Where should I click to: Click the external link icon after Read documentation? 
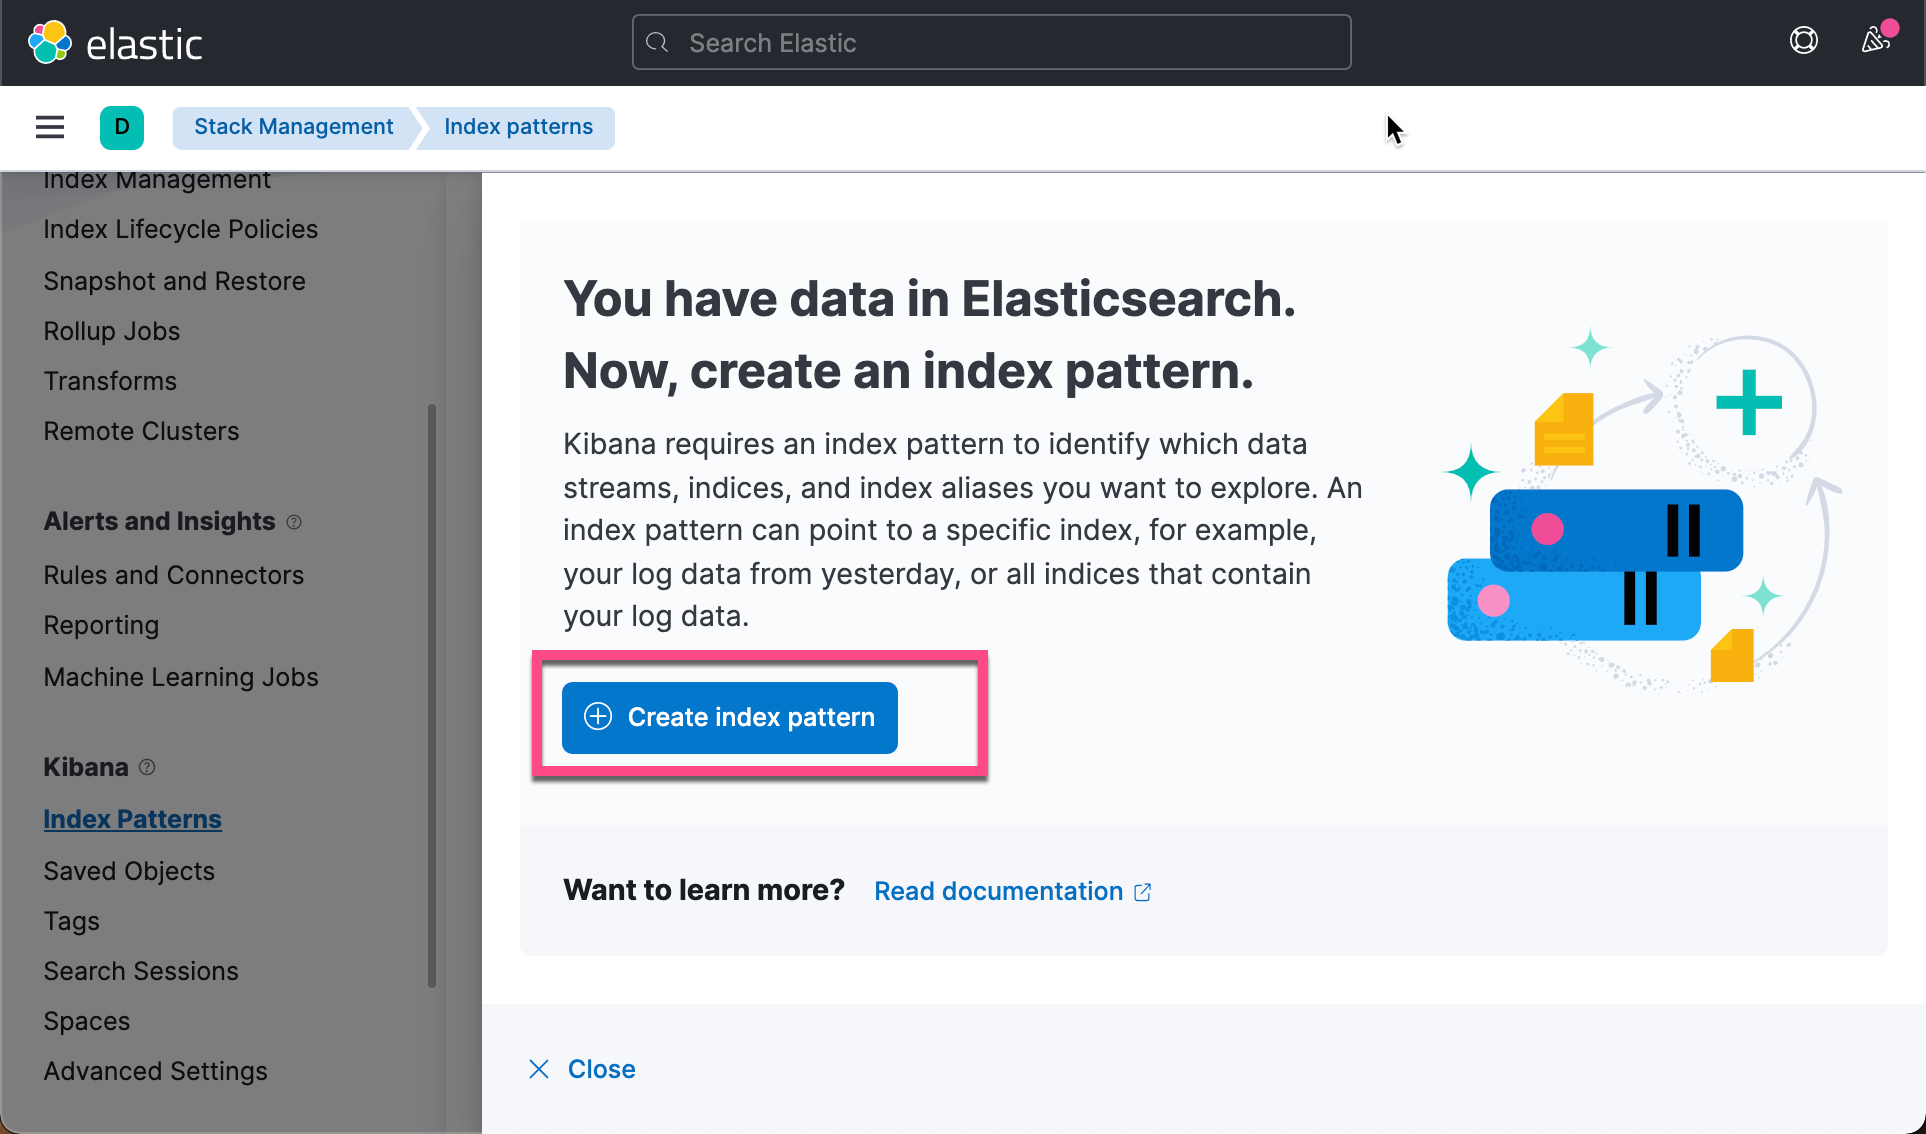(x=1143, y=891)
